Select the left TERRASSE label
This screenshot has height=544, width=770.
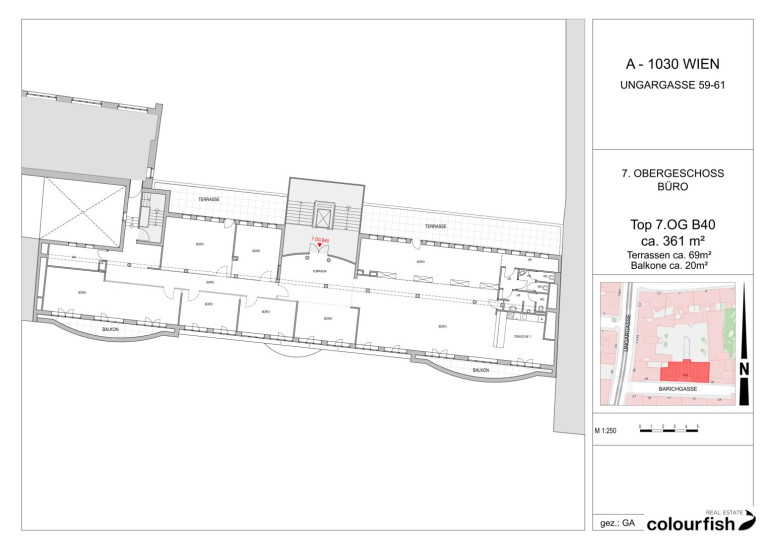pos(208,201)
